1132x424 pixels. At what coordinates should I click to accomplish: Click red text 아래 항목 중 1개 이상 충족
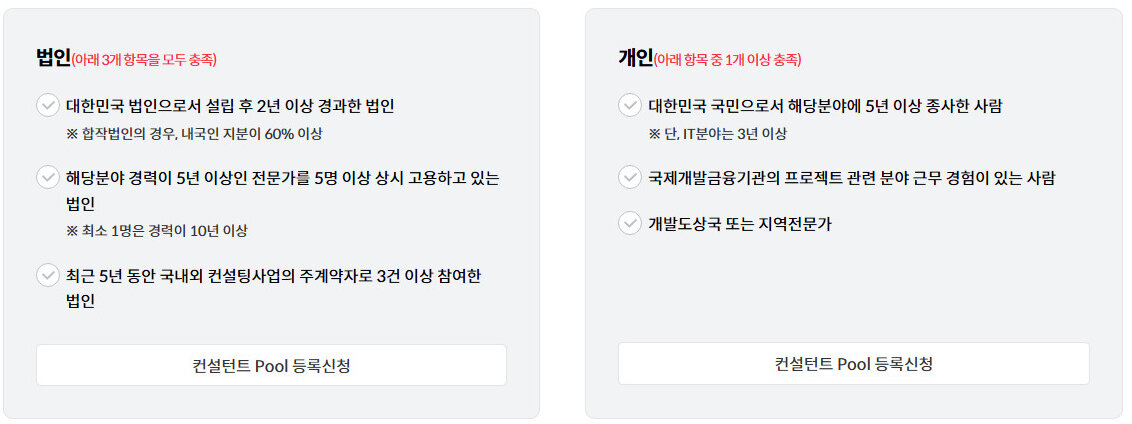coord(728,60)
